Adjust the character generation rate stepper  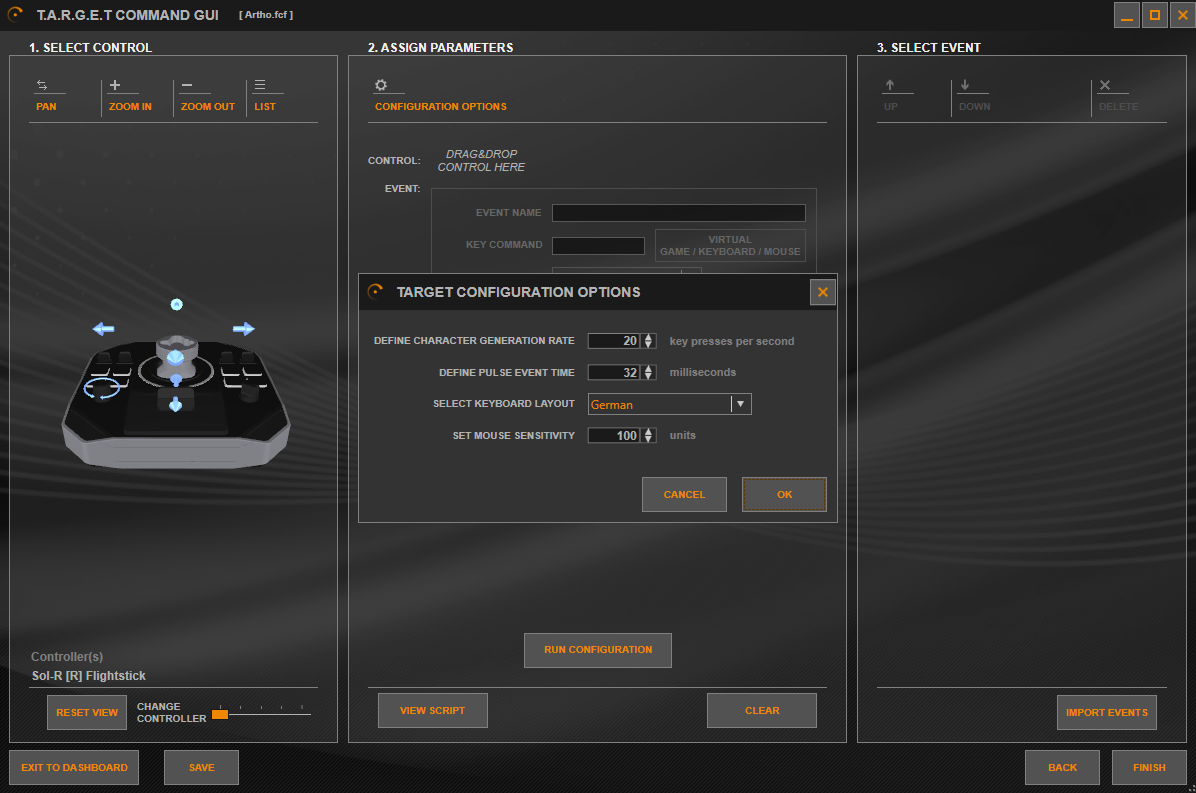point(648,341)
